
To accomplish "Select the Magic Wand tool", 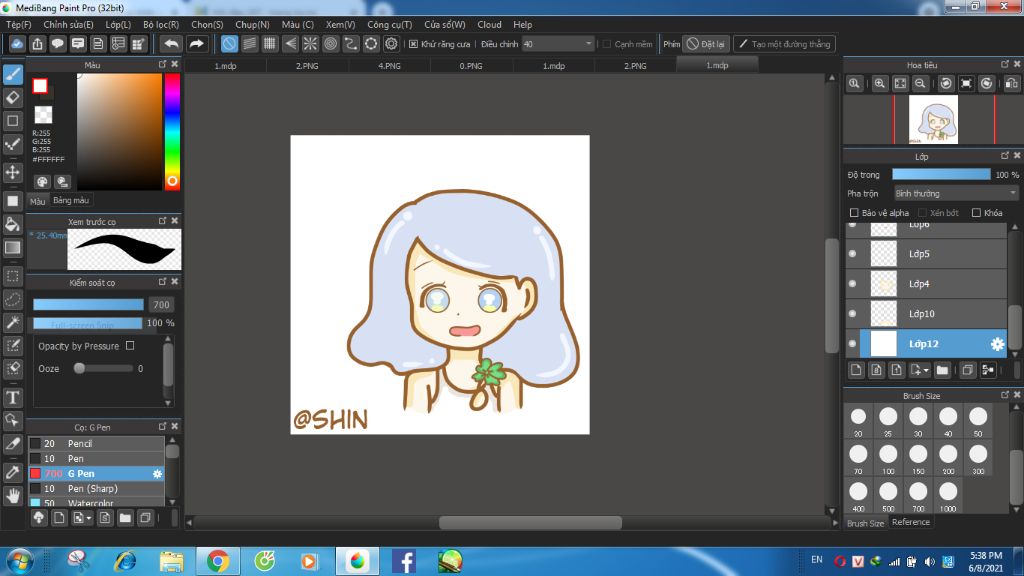I will pos(13,323).
